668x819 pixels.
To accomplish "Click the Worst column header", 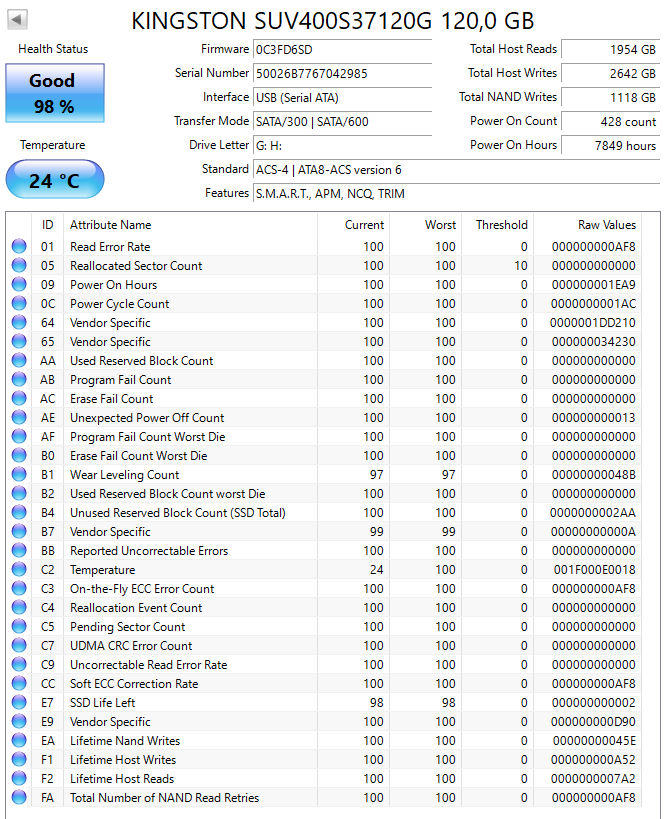I will (x=426, y=225).
